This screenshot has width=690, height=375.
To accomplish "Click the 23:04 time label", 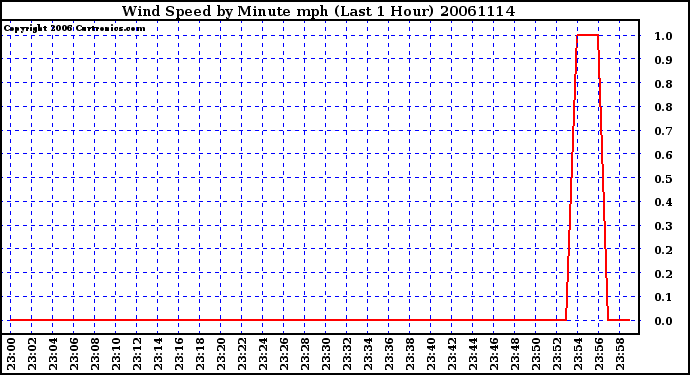I will [53, 354].
